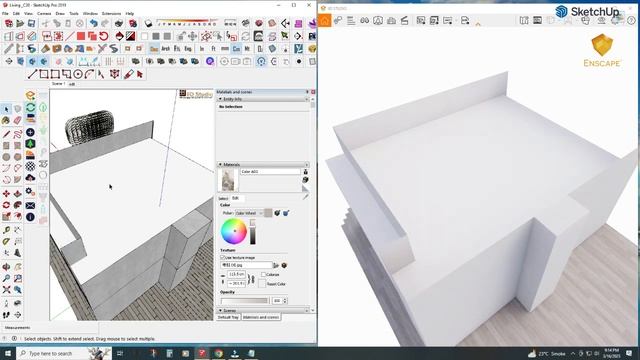Image resolution: width=640 pixels, height=360 pixels.
Task: Select the Zoom magnifier tool in left toolbar
Action: 6,278
